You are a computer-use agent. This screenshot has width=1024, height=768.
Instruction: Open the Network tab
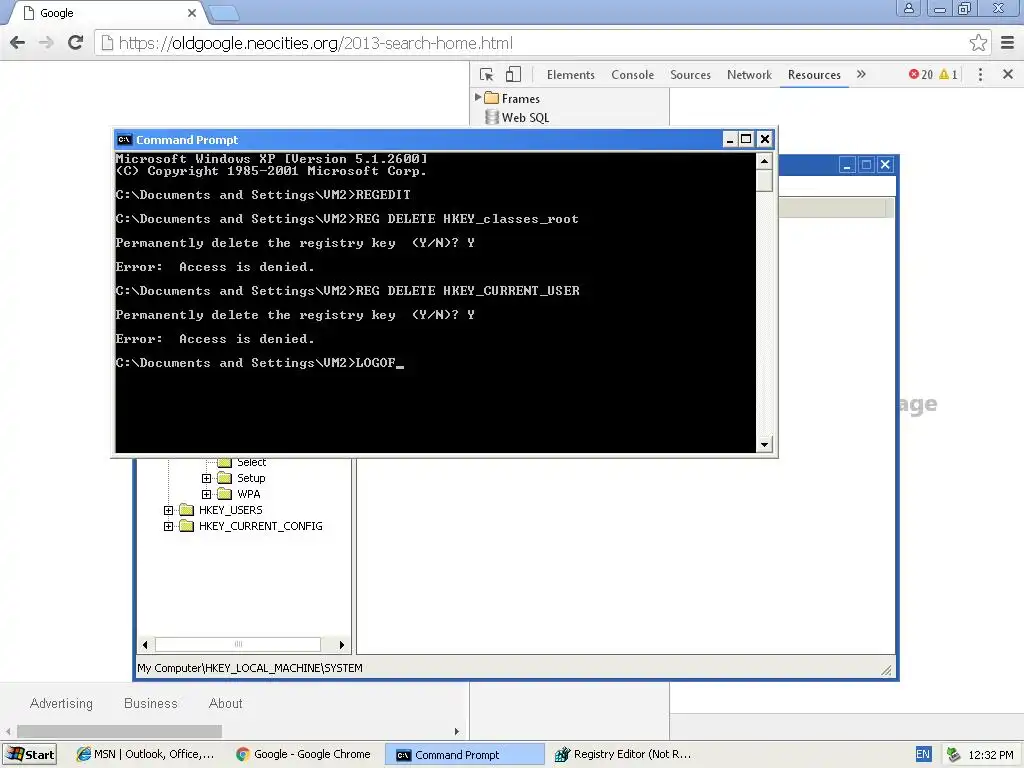coord(749,75)
